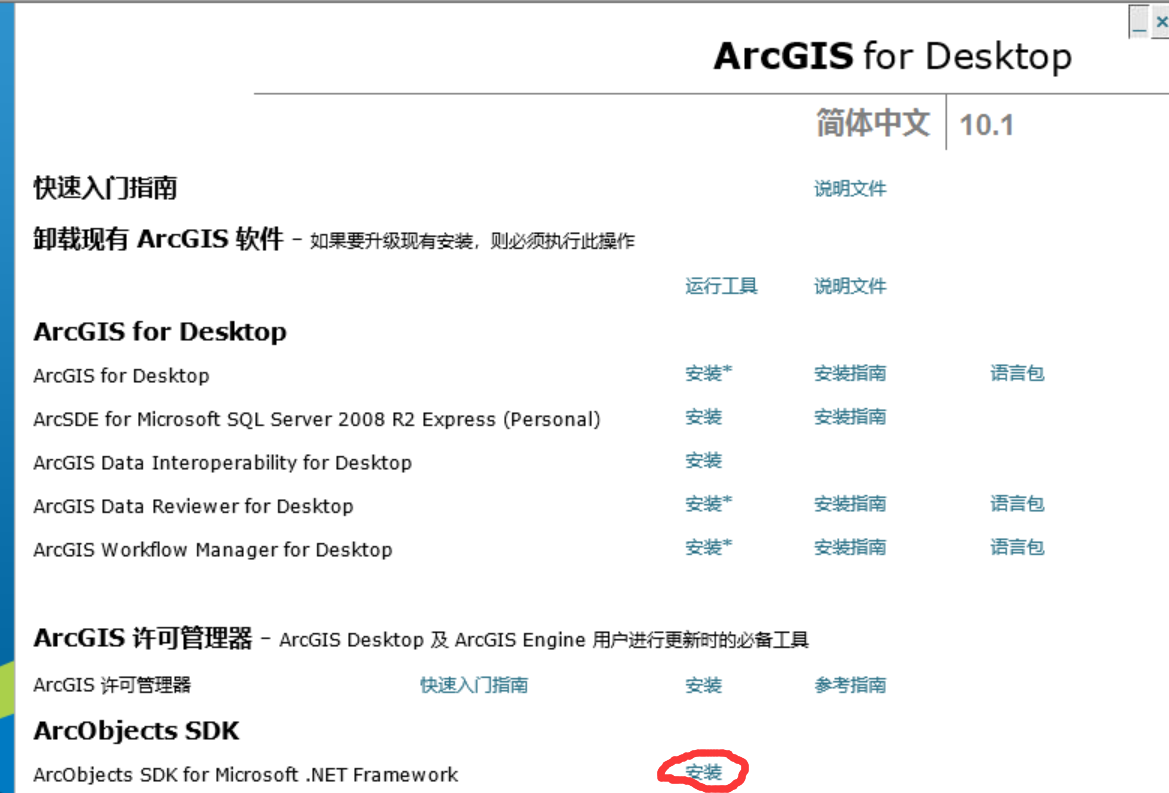Screen dimensions: 1169x793
Task: Open 快速入门指南 link for ArcGIS 许可管理器
Action: point(473,685)
